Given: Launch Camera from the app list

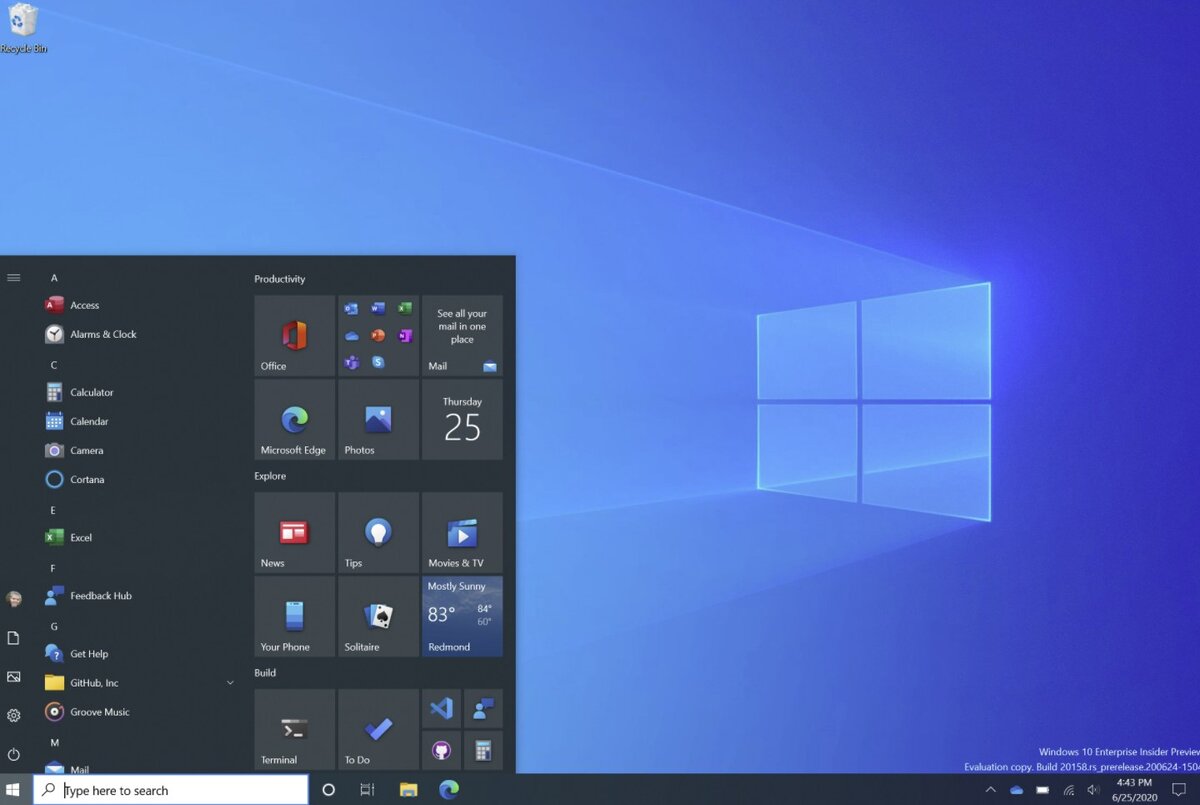Looking at the screenshot, I should click(x=141, y=450).
